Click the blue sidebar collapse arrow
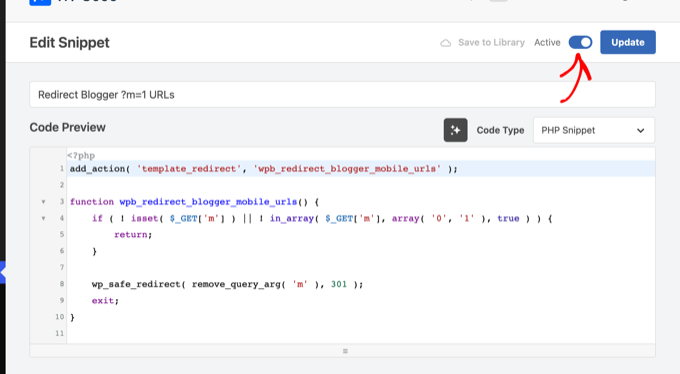 [x=3, y=272]
